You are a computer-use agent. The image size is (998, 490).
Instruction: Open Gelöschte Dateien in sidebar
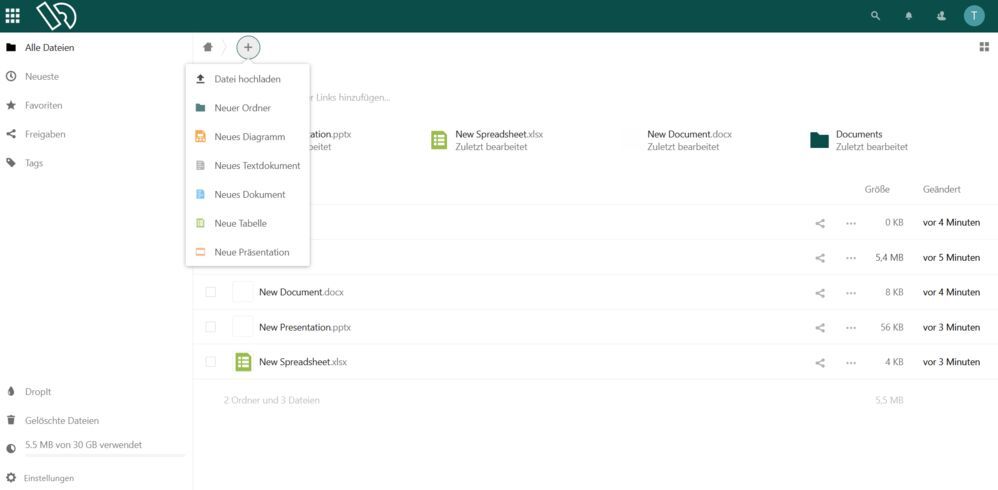click(x=61, y=420)
